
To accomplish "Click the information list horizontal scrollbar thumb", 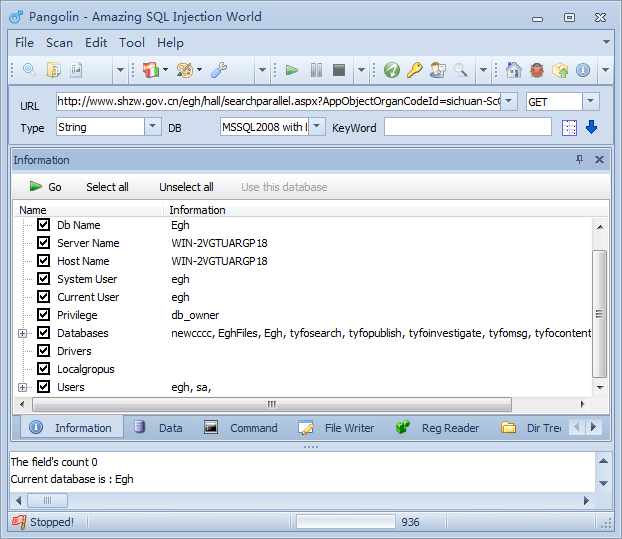I will click(x=272, y=405).
